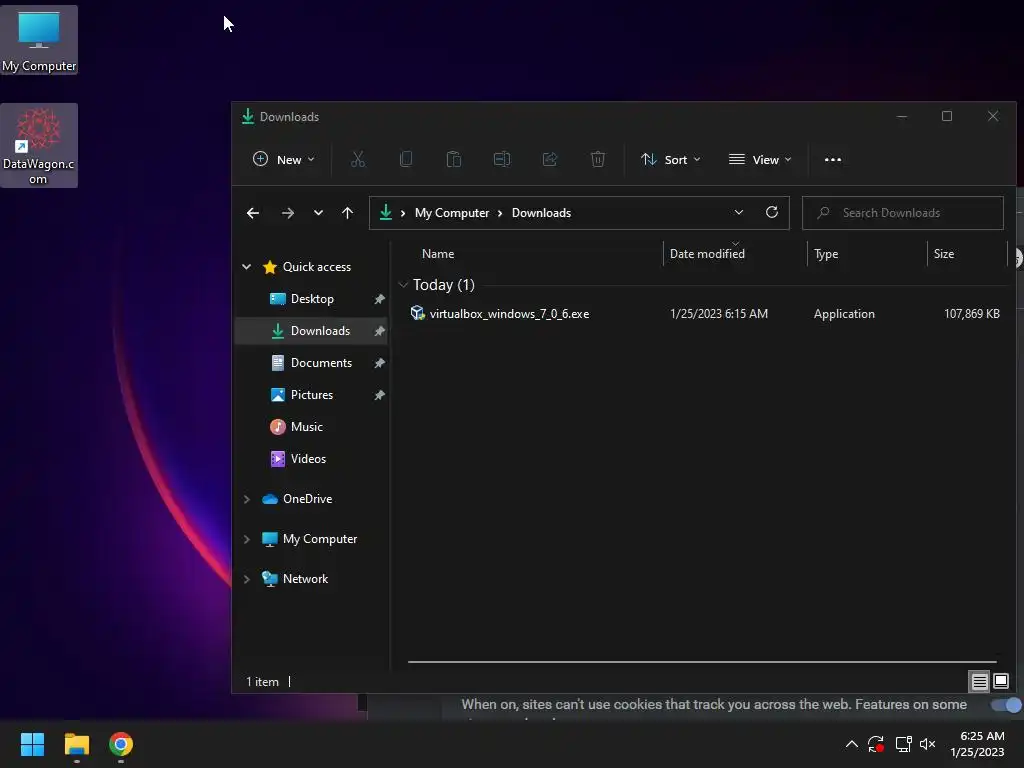Click the Copy icon in Explorer toolbar
This screenshot has width=1024, height=768.
click(x=406, y=159)
